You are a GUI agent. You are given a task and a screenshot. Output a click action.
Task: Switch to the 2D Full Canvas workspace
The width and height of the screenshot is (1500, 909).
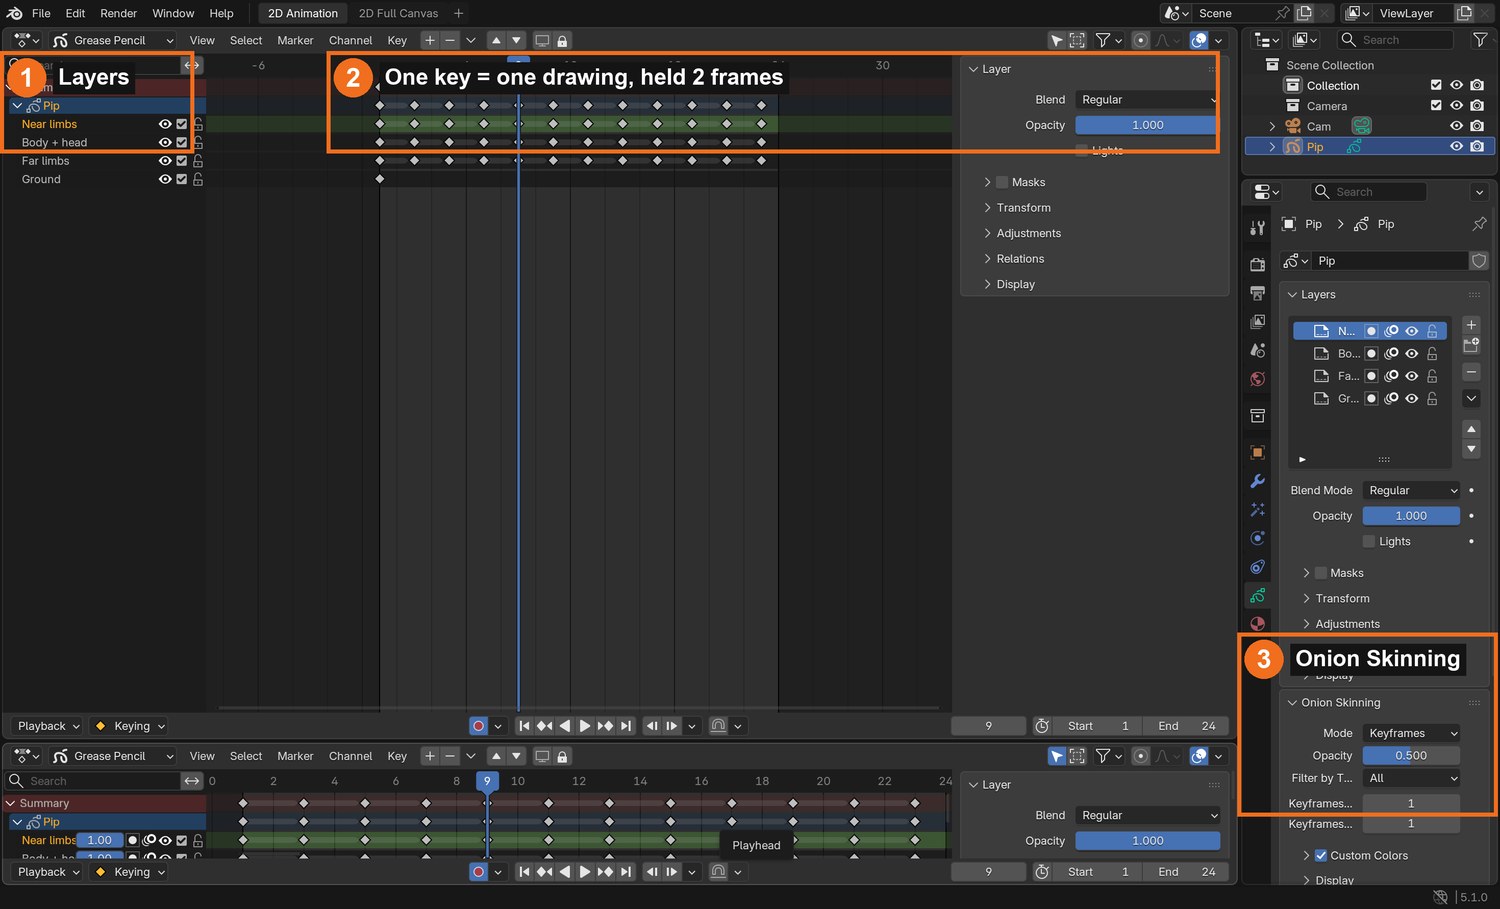click(398, 13)
